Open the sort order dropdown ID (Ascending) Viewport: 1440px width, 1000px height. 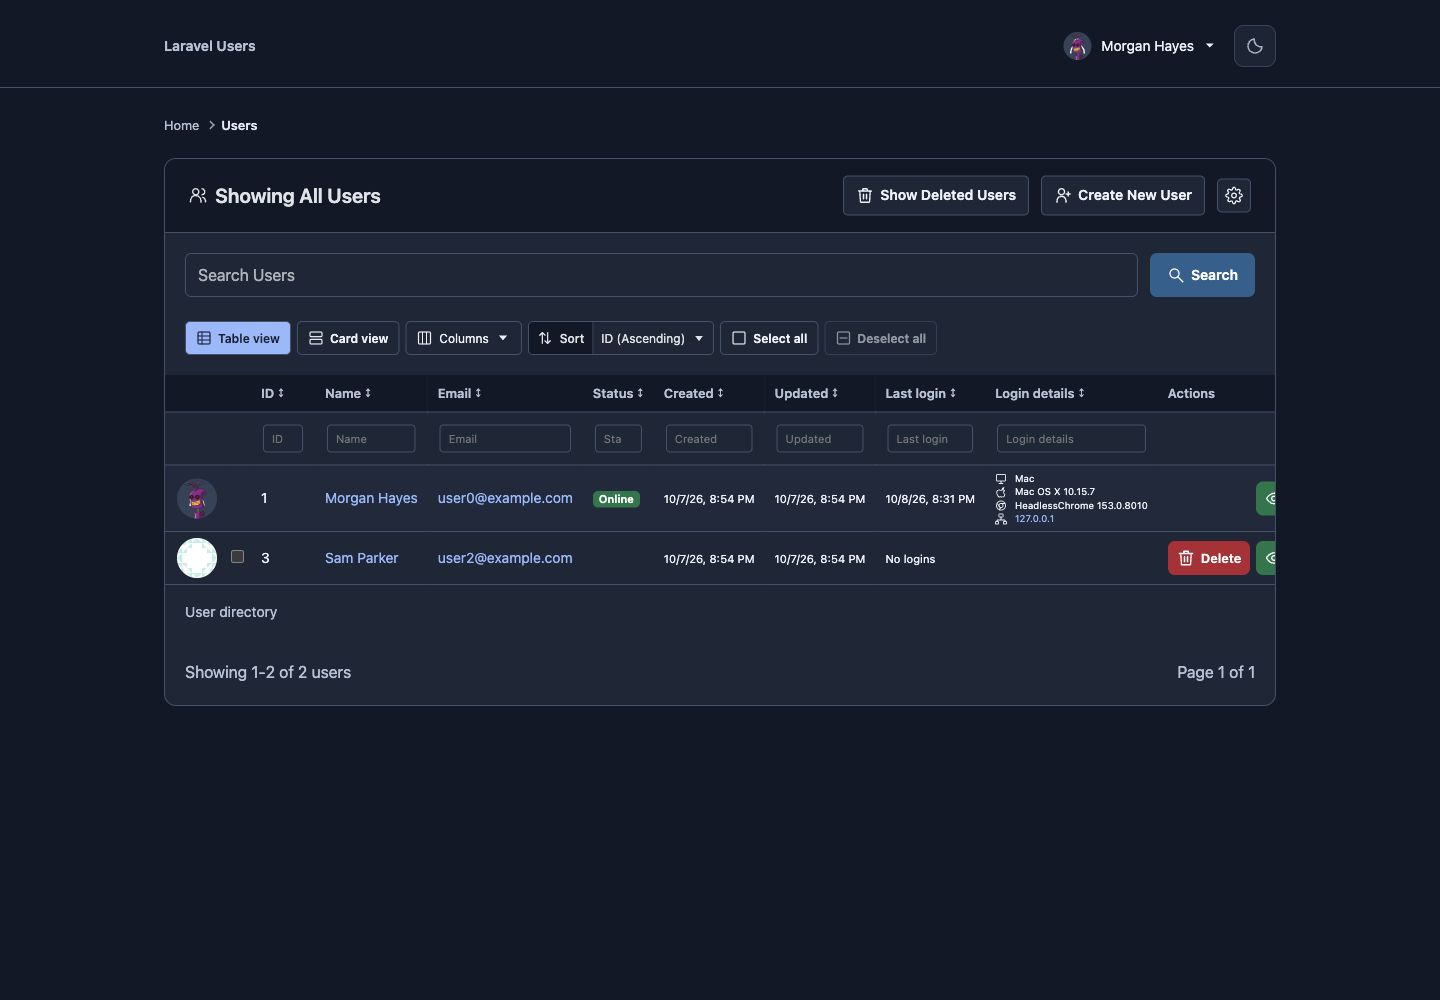[653, 338]
